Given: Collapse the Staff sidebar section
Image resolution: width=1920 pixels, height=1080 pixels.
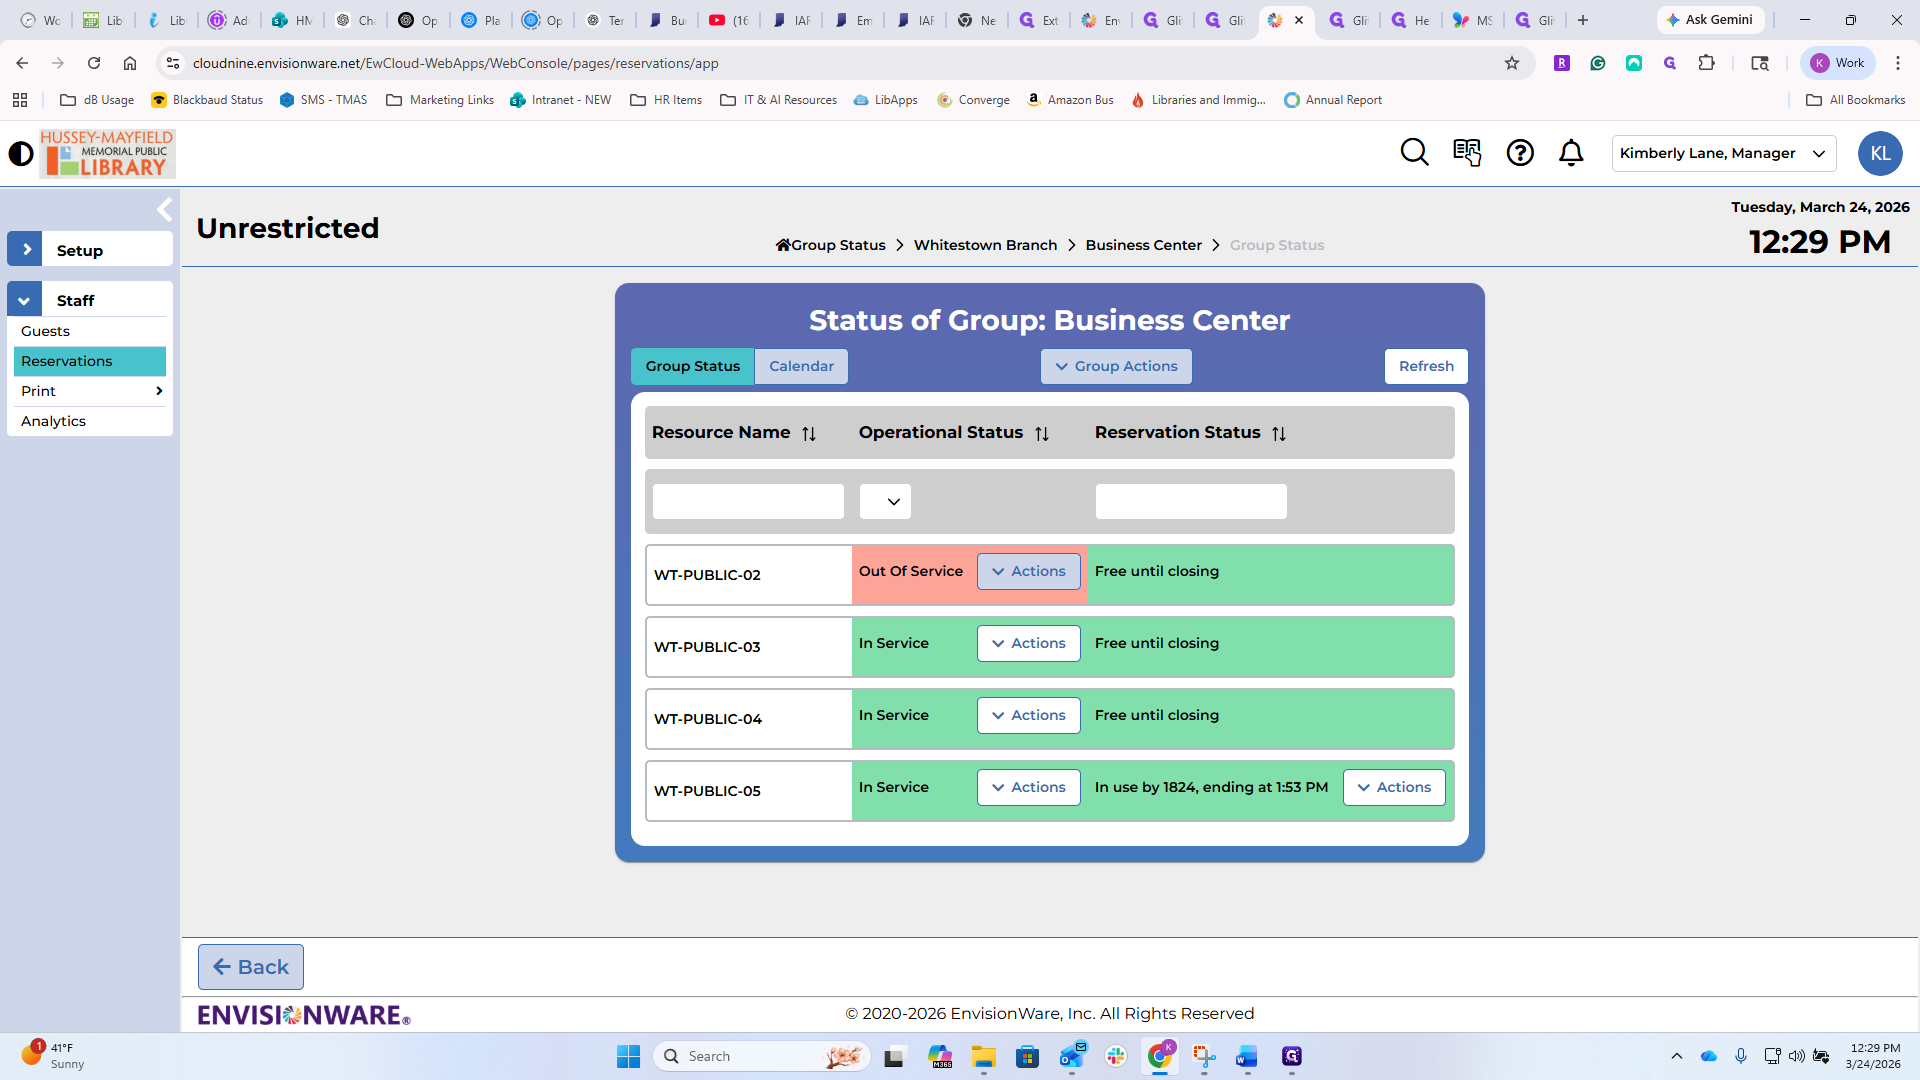Looking at the screenshot, I should coord(24,301).
